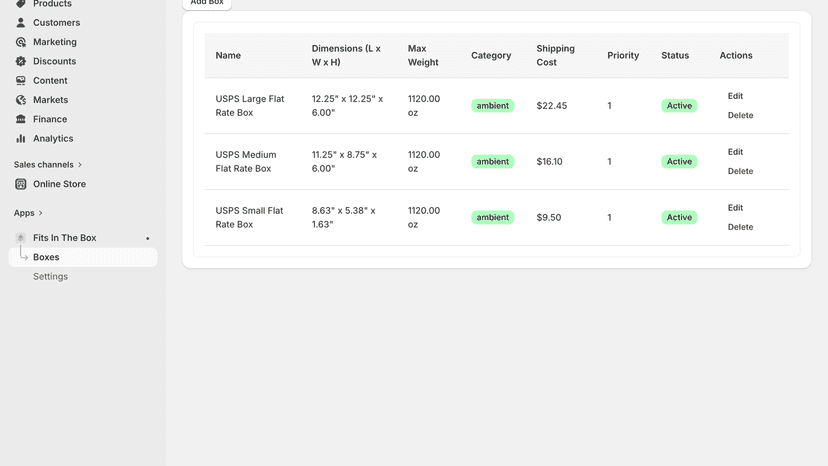Click the Markets globe icon

click(x=21, y=100)
